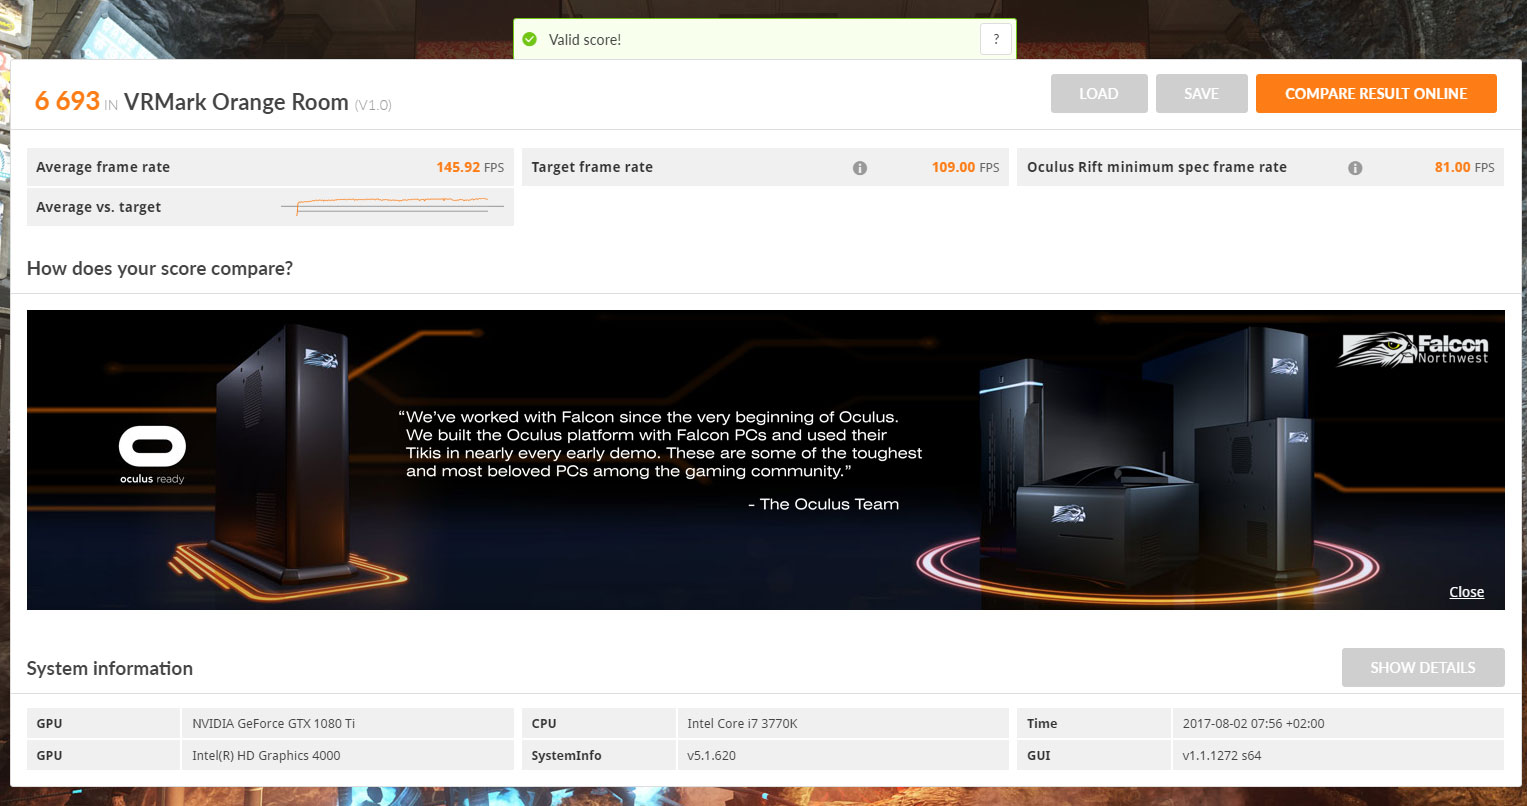Click the How does your score compare heading
The height and width of the screenshot is (806, 1527).
click(x=160, y=268)
